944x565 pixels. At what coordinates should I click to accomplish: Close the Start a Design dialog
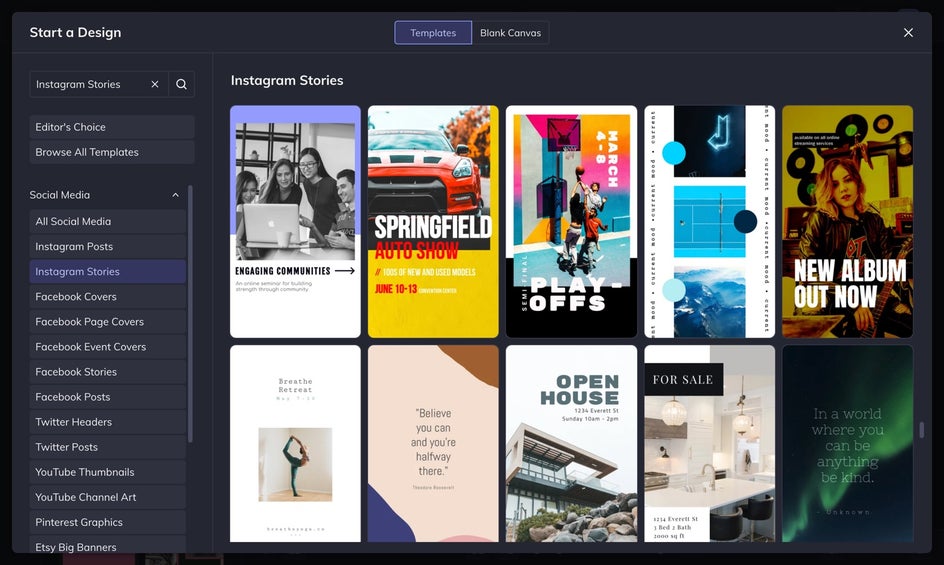(908, 33)
